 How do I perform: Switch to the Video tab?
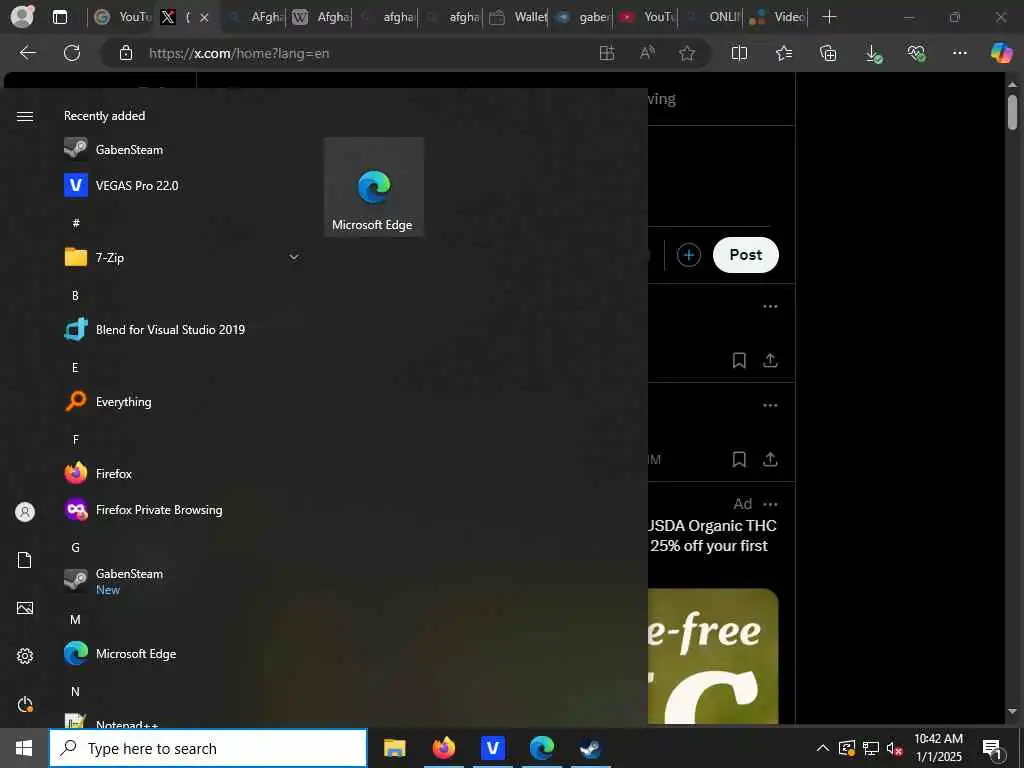776,17
